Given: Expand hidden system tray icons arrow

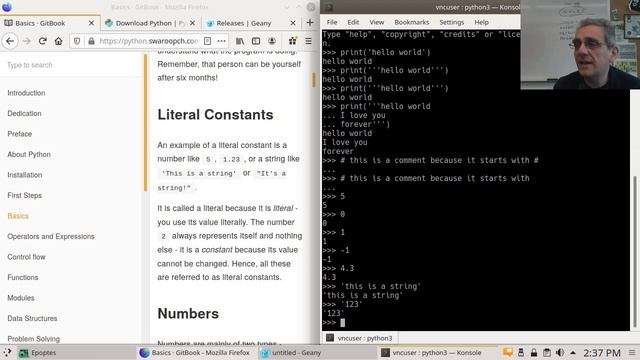Looking at the screenshot, I should [x=573, y=352].
